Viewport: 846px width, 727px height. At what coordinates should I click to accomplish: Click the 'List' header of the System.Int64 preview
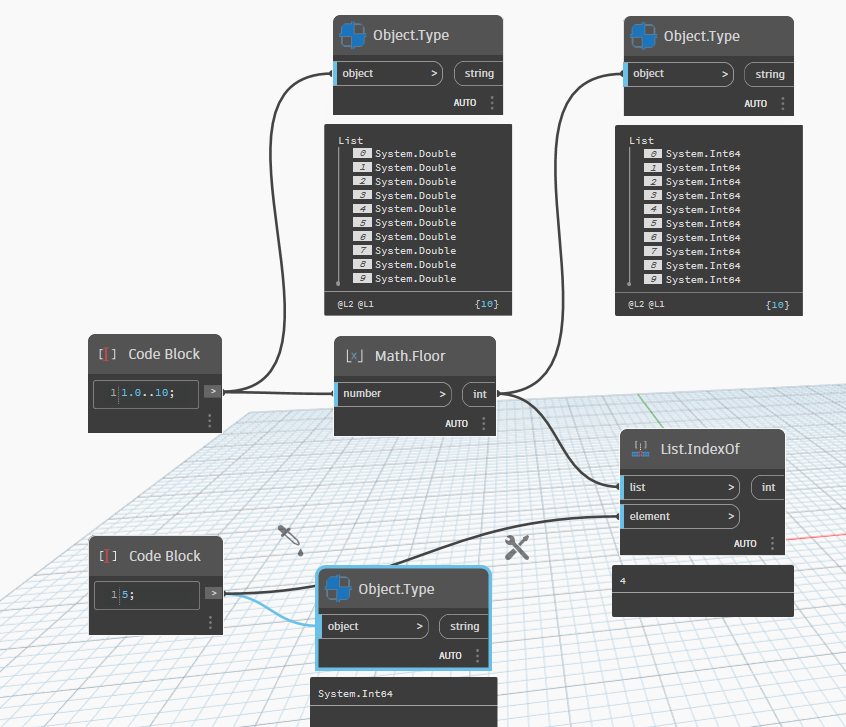642,140
